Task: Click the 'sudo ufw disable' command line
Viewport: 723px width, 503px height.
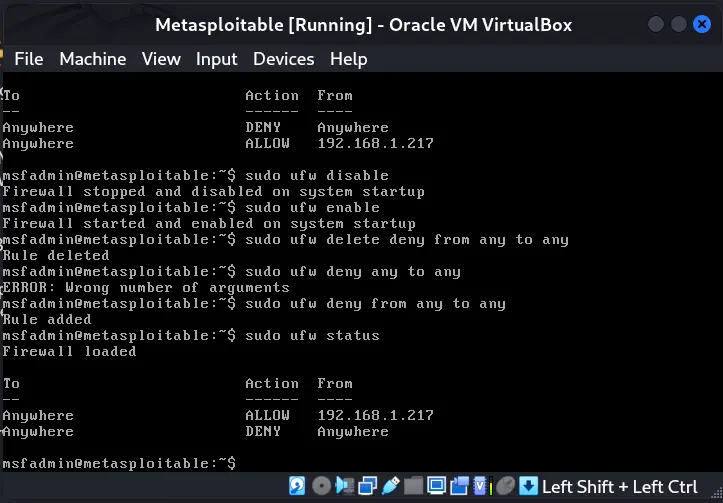Action: coord(196,176)
